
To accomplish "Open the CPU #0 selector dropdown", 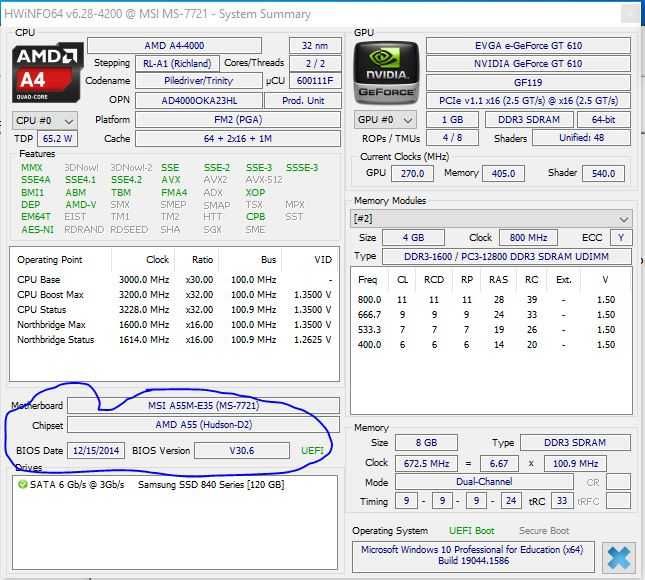I will point(44,121).
